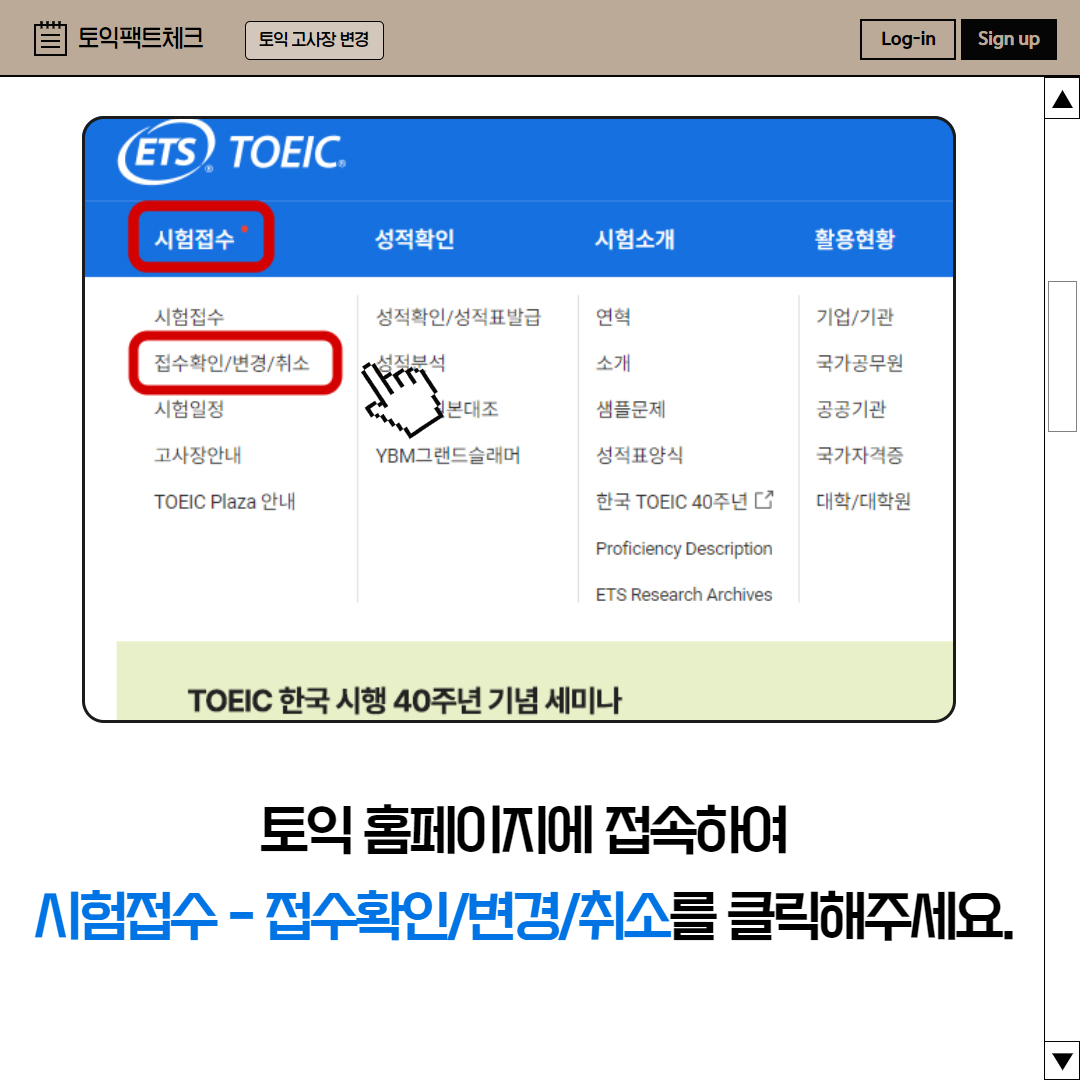Select 국가공무원 link
Image resolution: width=1080 pixels, height=1080 pixels.
[860, 363]
